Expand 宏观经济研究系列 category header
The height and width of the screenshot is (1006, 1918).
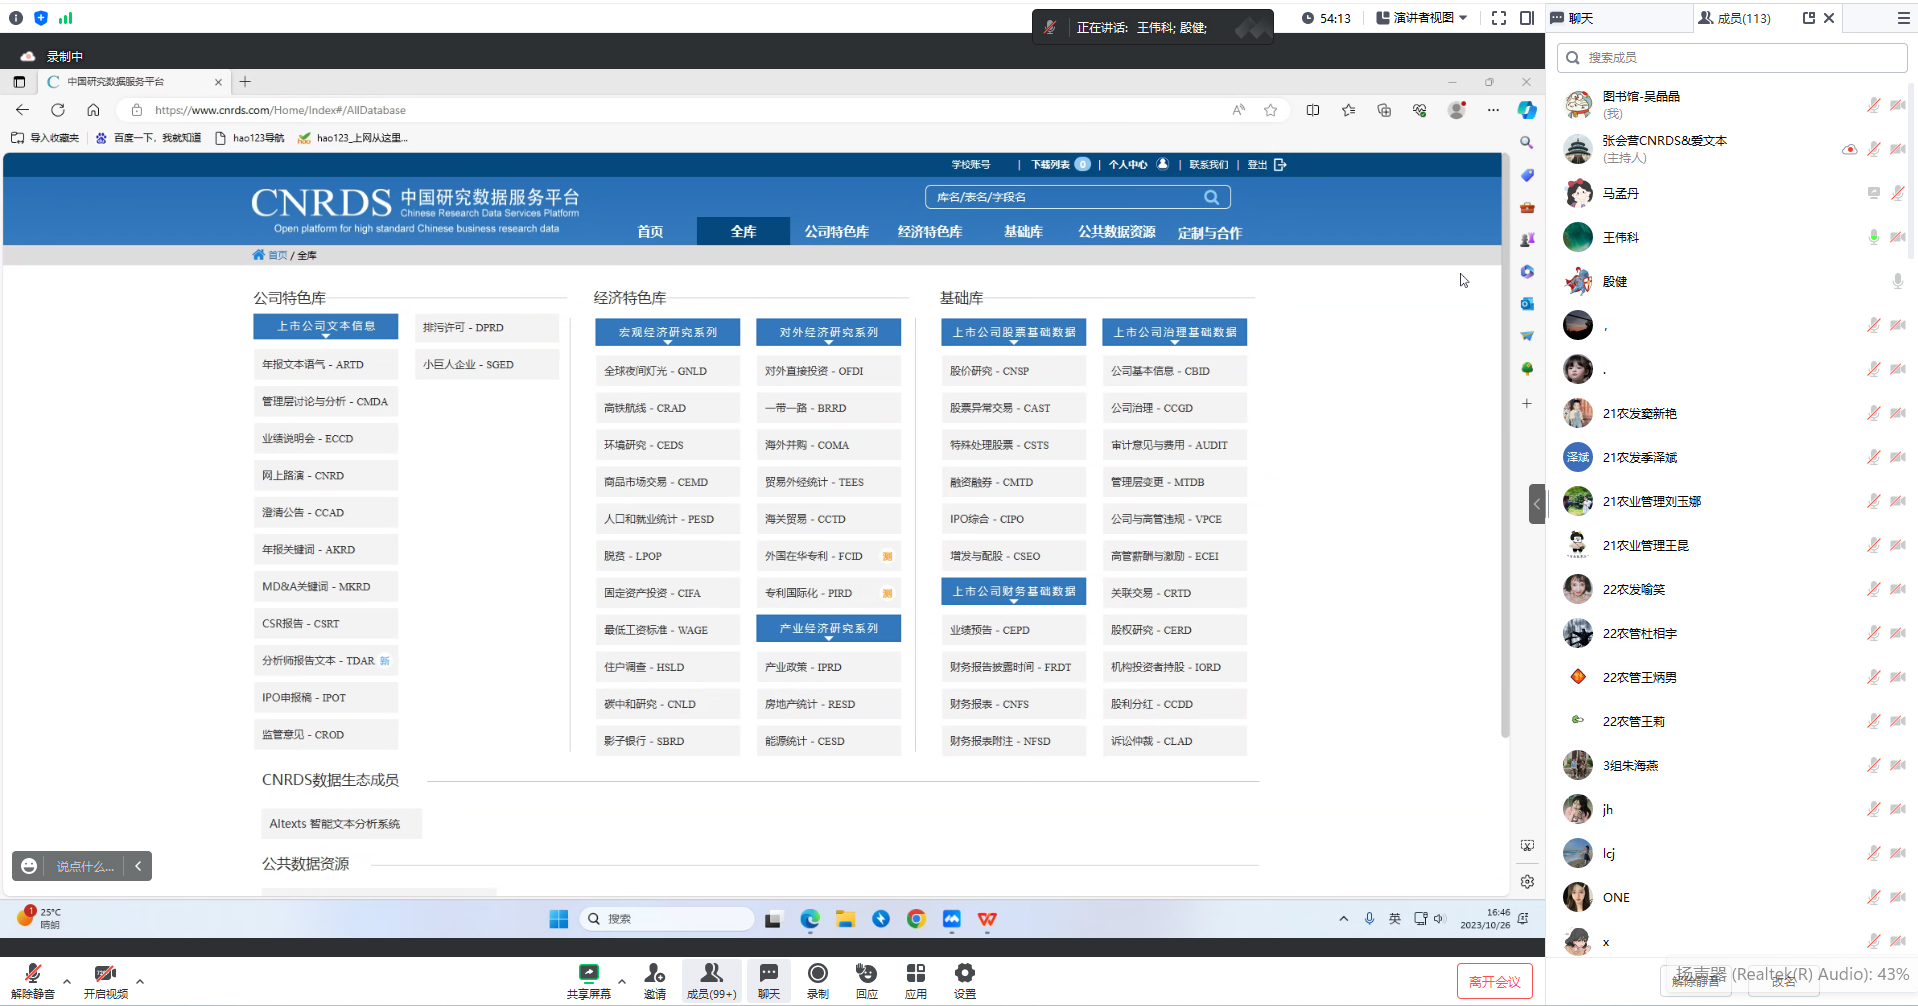tap(667, 333)
